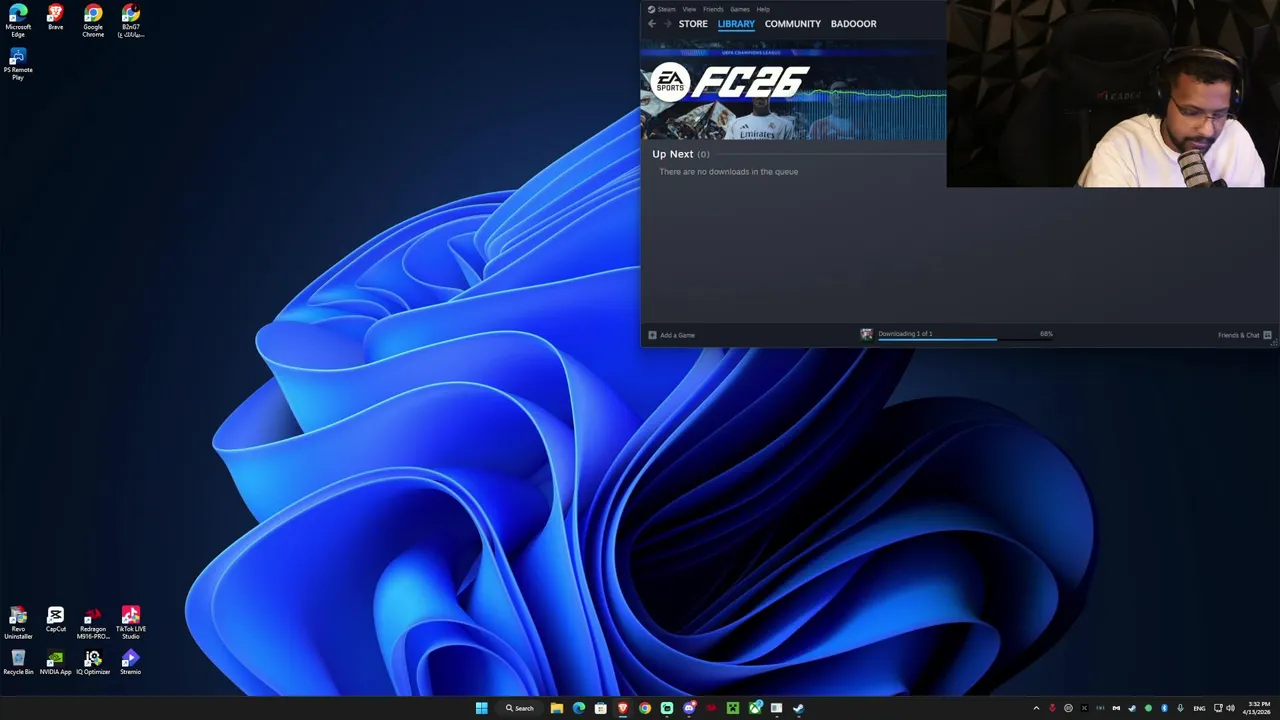
Task: Select CapCut desktop shortcut
Action: (55, 620)
